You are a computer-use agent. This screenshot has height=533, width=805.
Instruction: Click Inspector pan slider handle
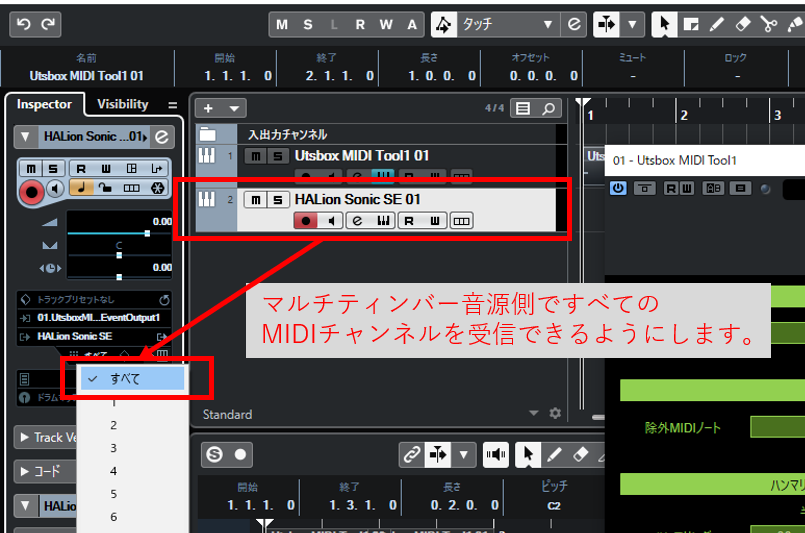coord(119,255)
